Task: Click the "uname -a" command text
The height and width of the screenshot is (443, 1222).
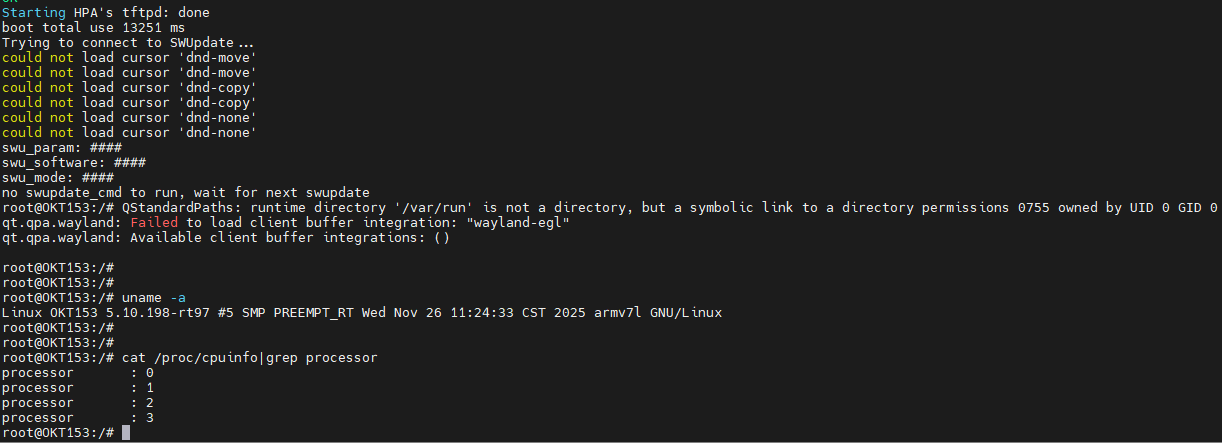Action: click(154, 297)
